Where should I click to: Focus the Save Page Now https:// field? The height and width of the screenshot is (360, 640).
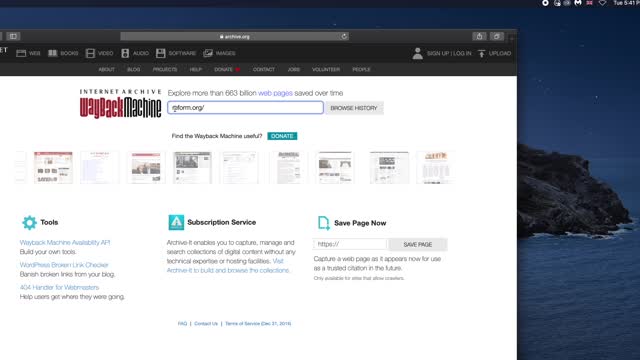tap(350, 244)
